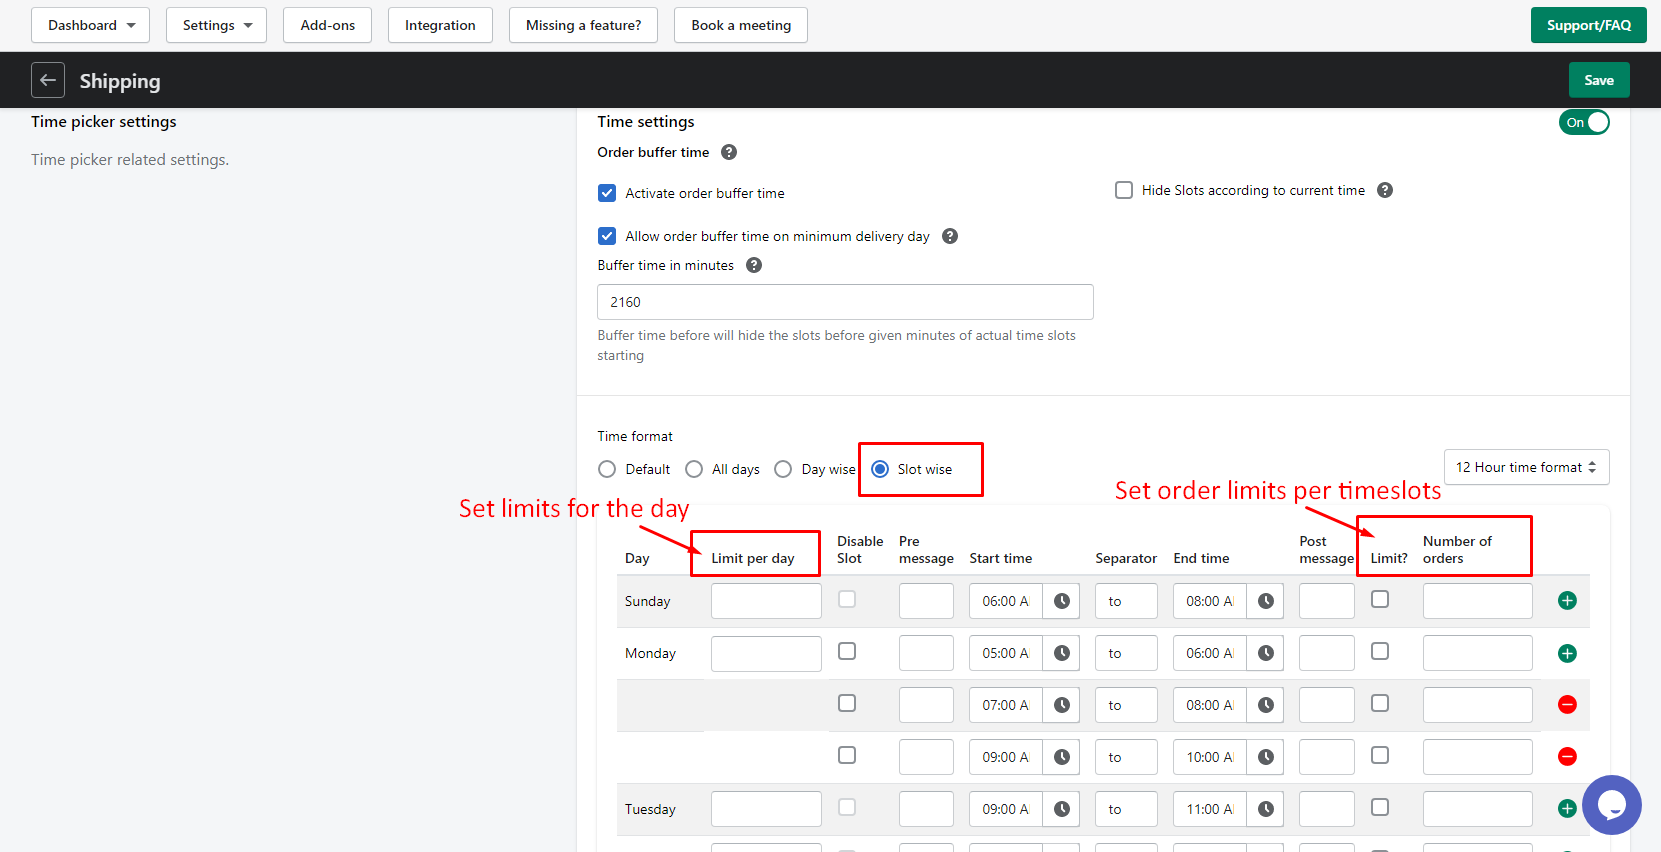
Task: Go back with the arrow next to Shipping
Action: tap(48, 80)
